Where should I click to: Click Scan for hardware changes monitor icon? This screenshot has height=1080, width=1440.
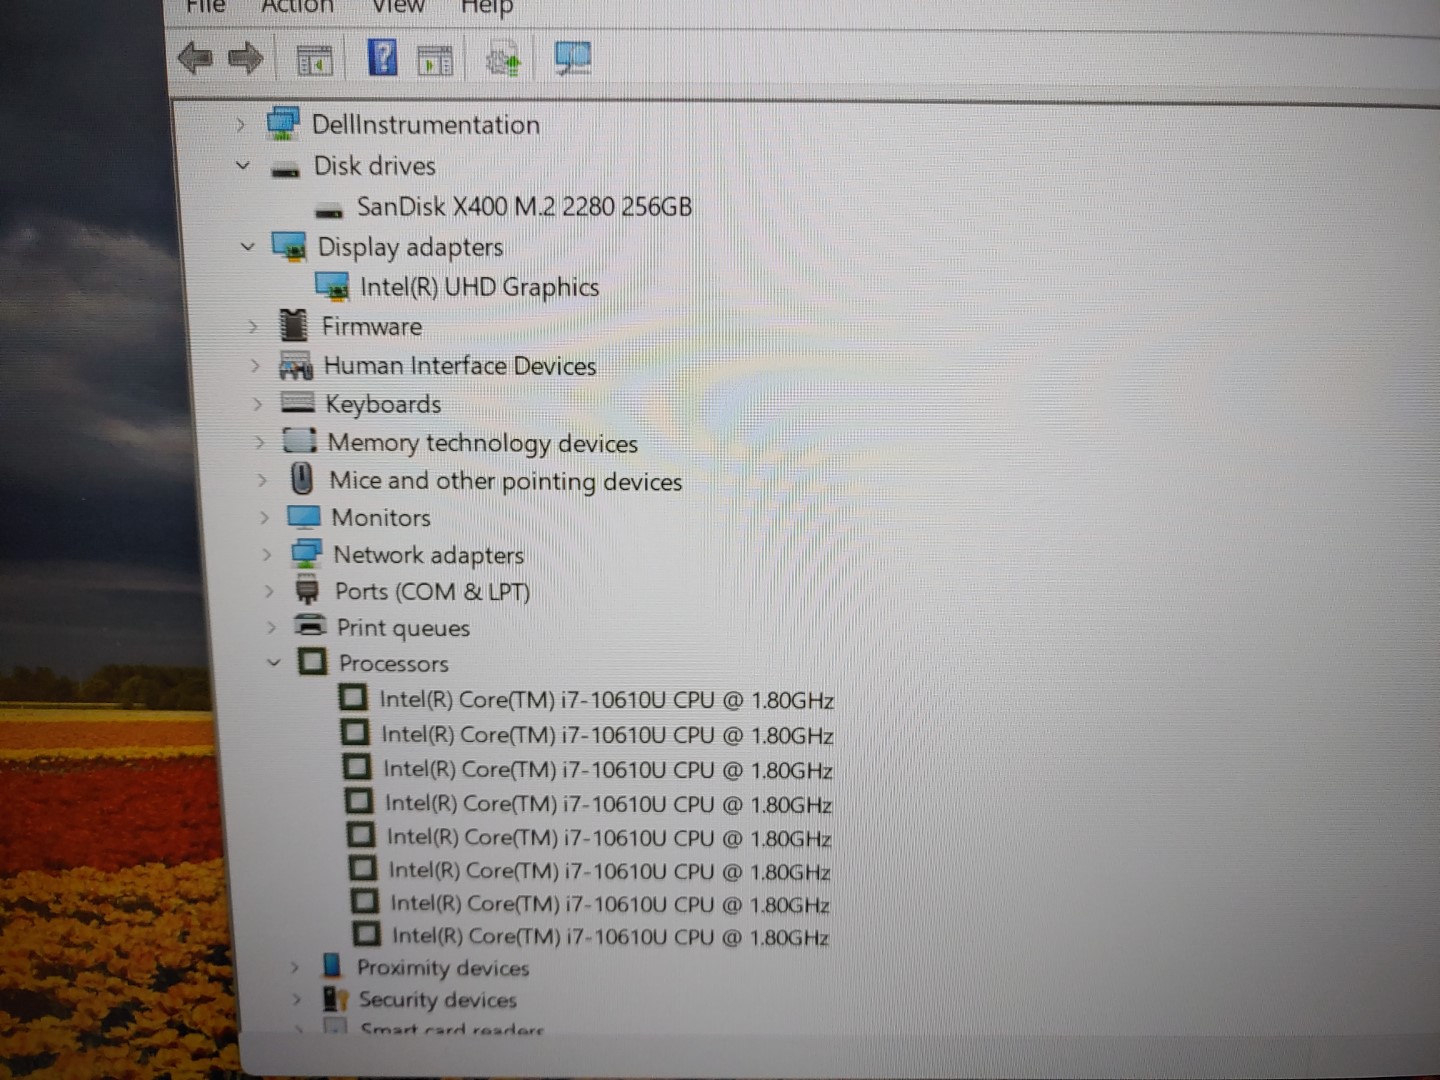[x=573, y=58]
